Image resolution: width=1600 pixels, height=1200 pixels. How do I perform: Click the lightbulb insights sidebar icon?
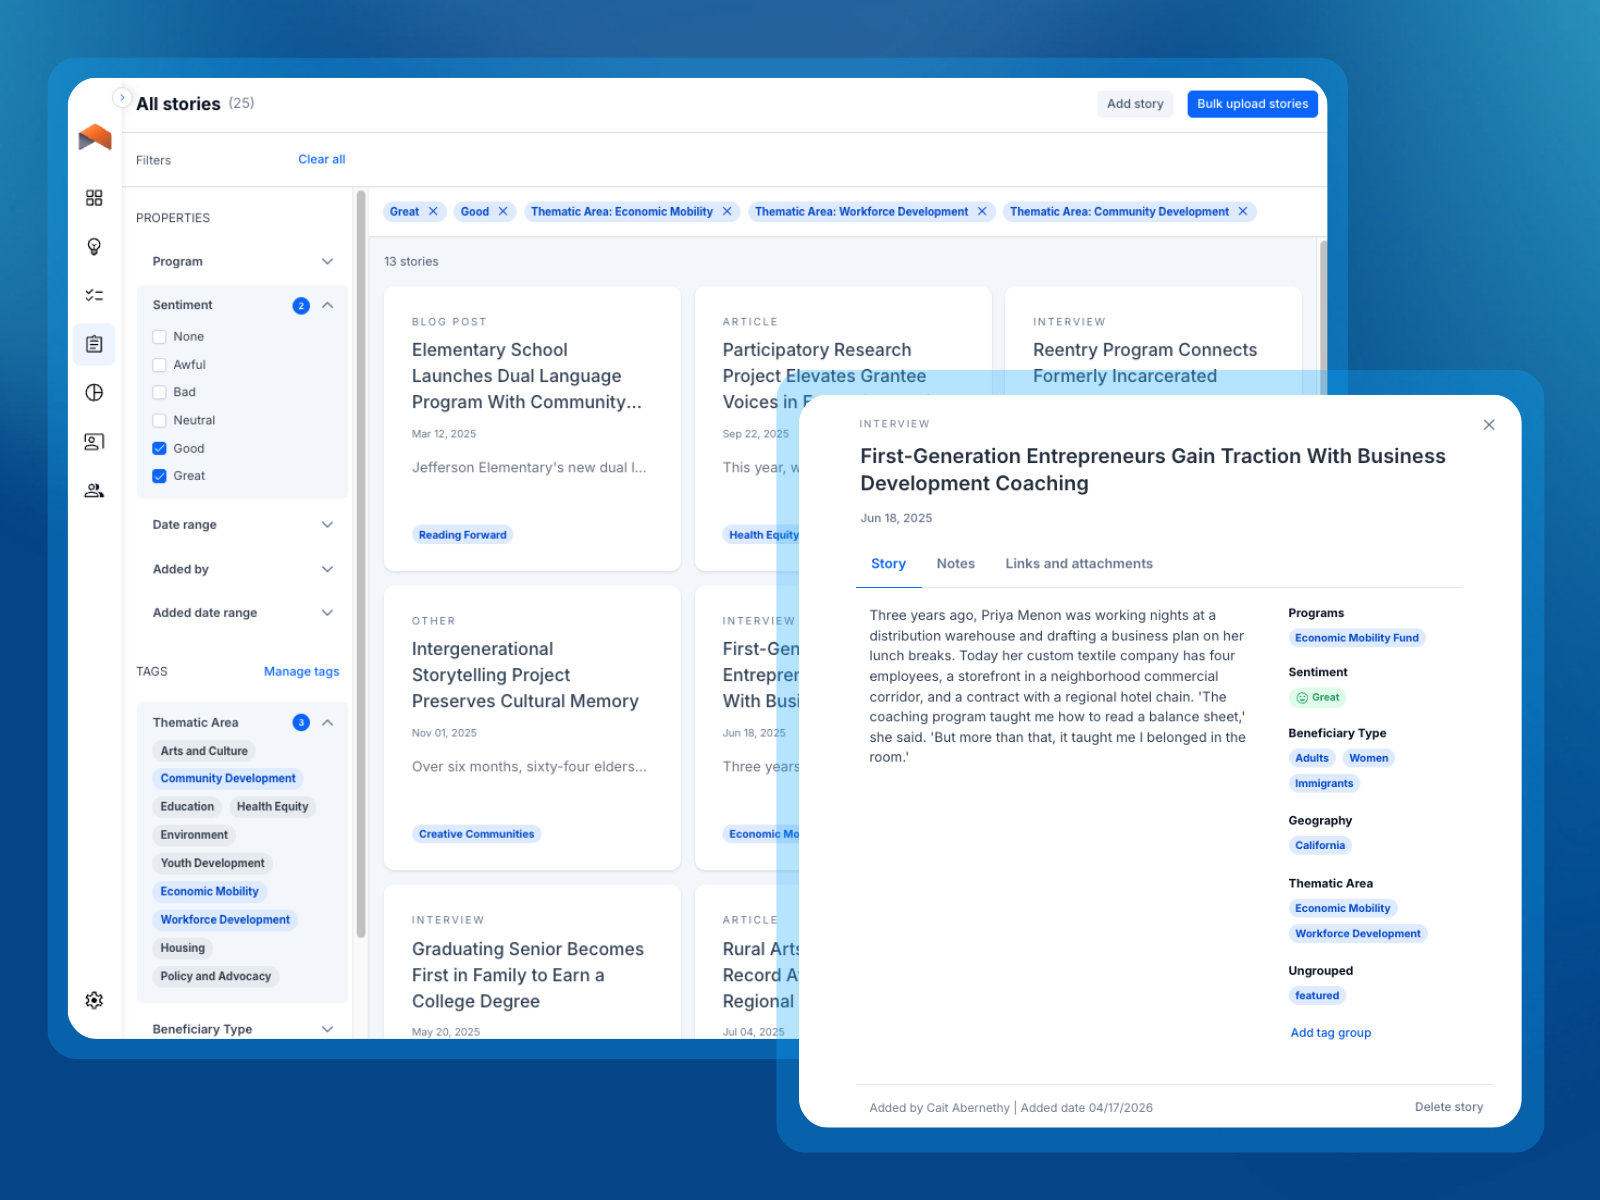(94, 246)
